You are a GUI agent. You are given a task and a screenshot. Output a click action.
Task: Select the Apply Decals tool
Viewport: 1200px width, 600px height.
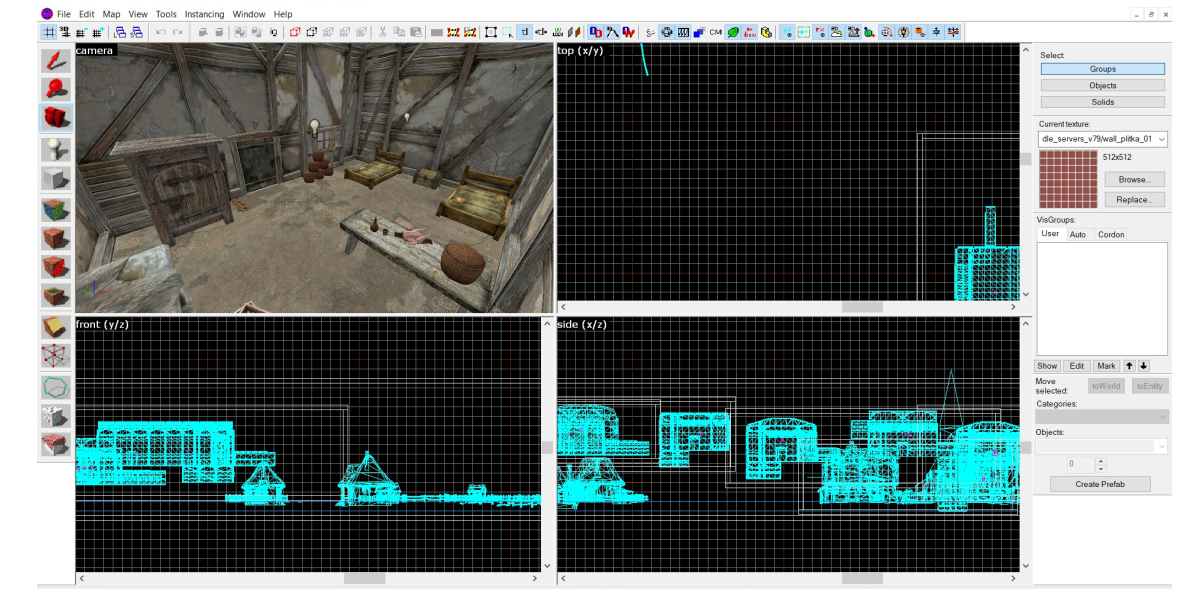tap(54, 268)
